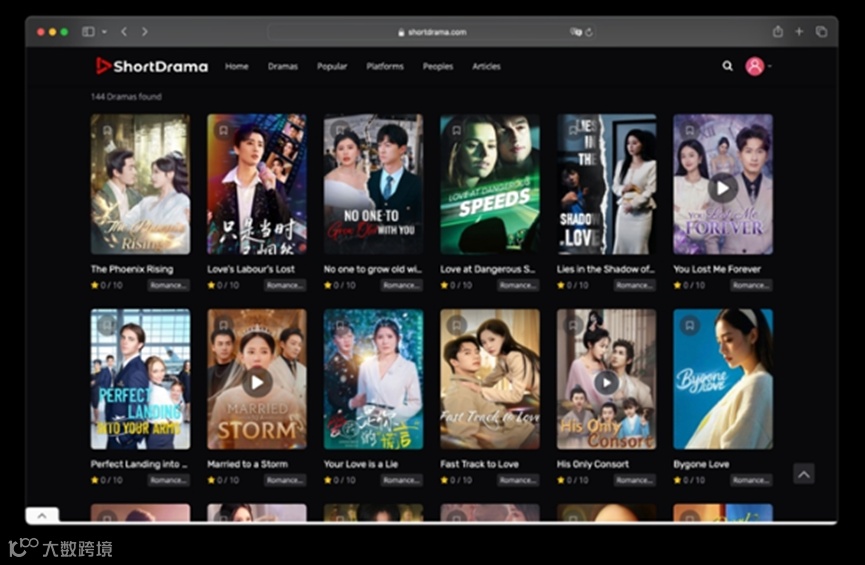This screenshot has height=565, width=865.
Task: Click Romance tag under The Phoenix Rising
Action: [x=168, y=285]
